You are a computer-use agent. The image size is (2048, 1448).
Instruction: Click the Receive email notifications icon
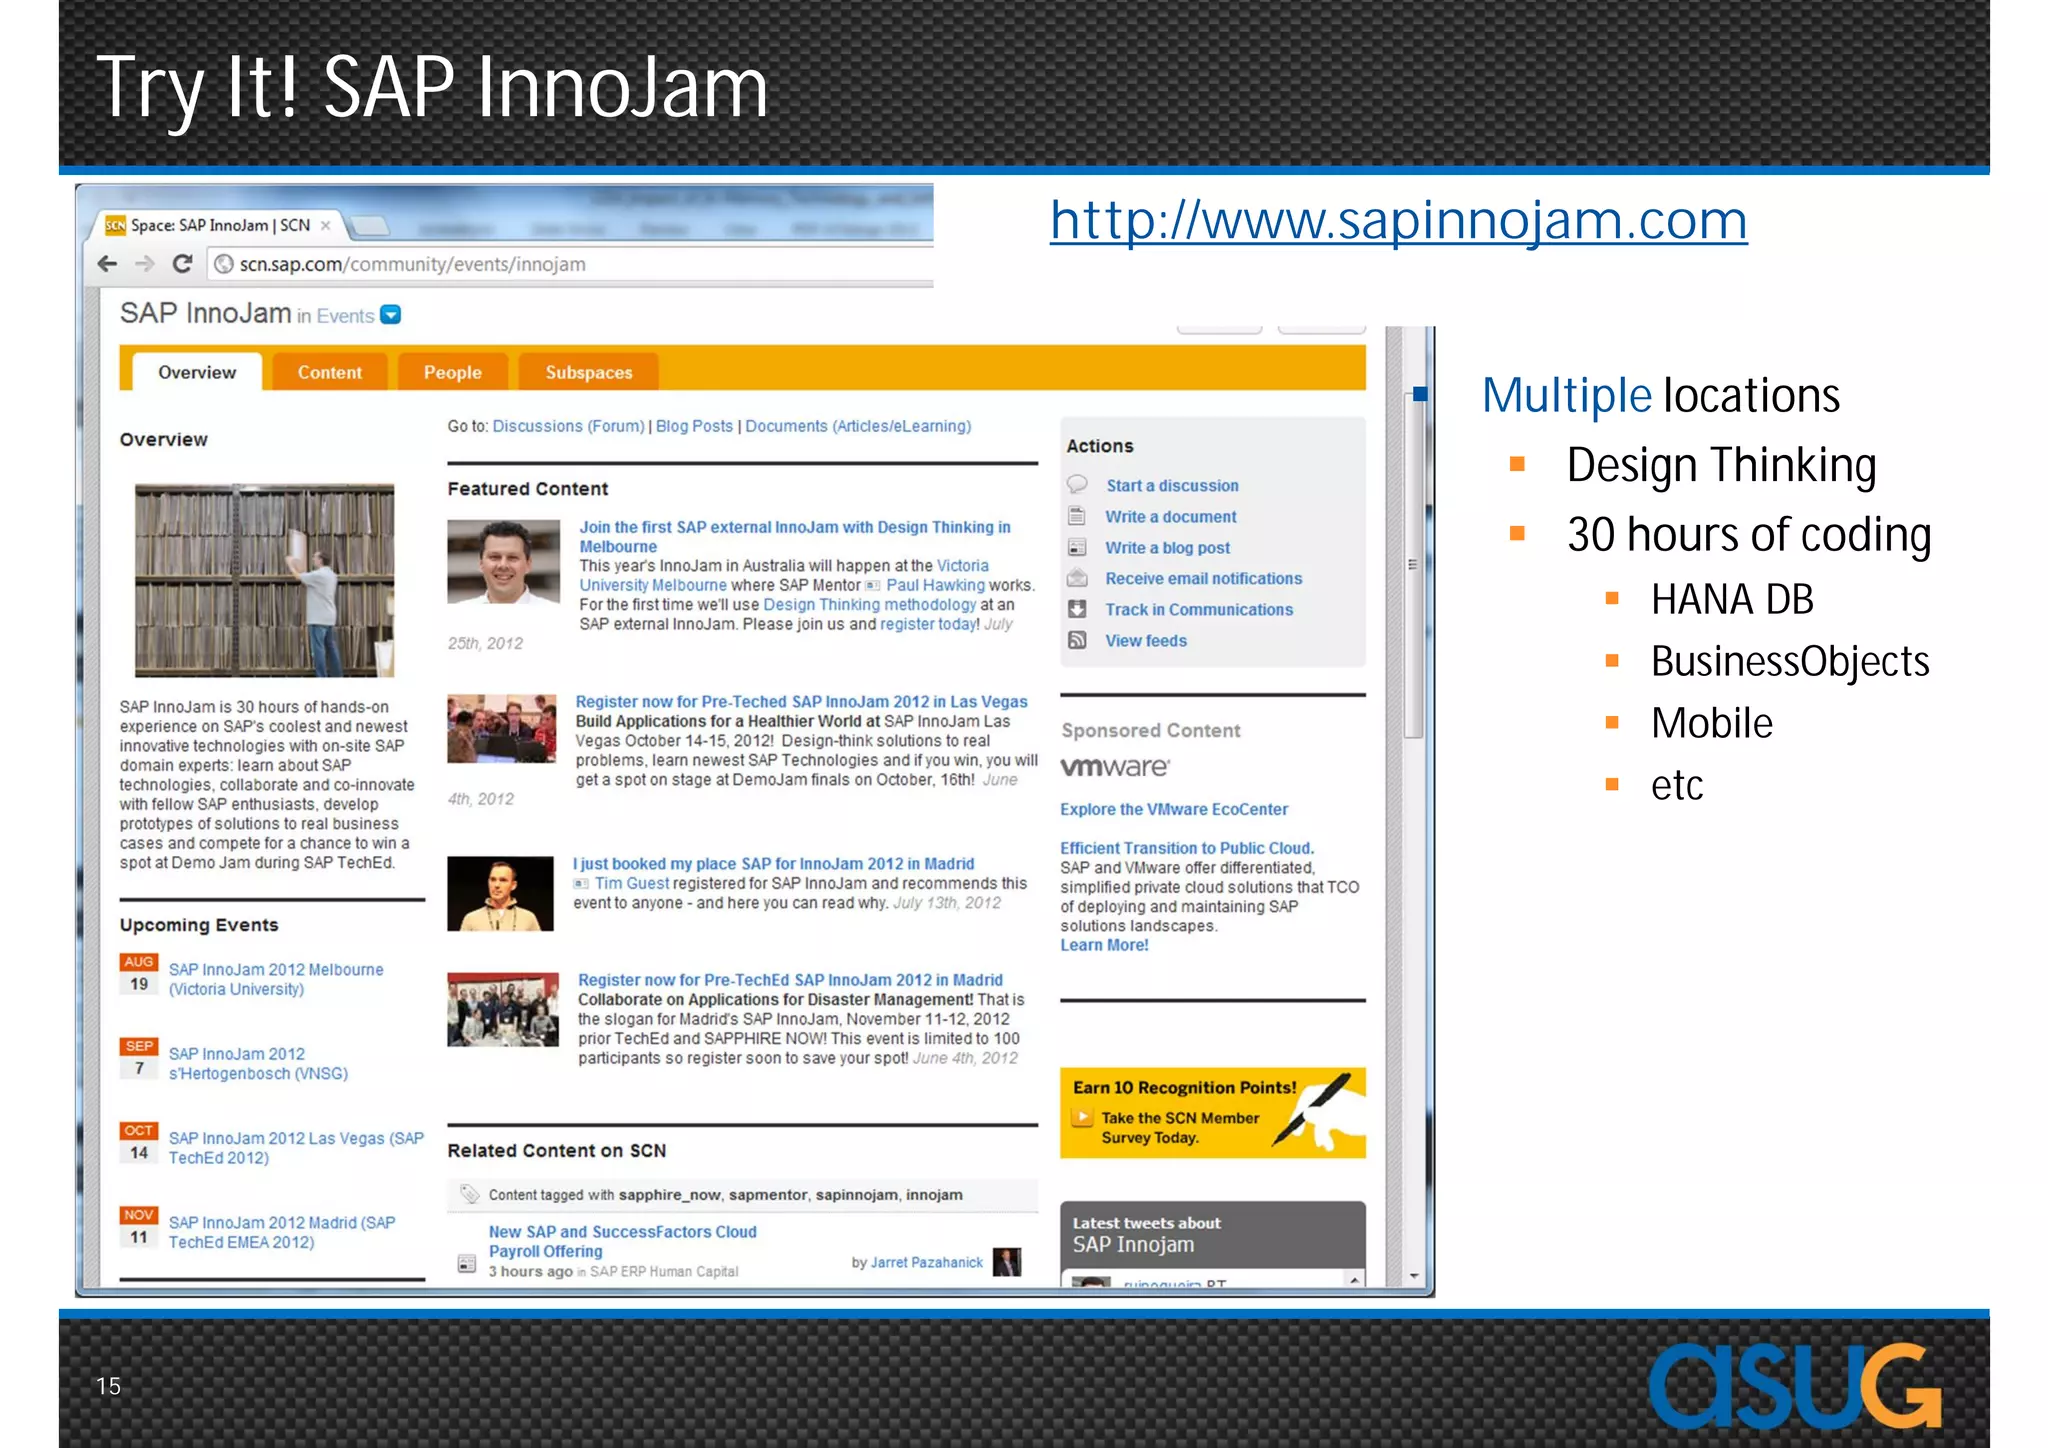1077,578
